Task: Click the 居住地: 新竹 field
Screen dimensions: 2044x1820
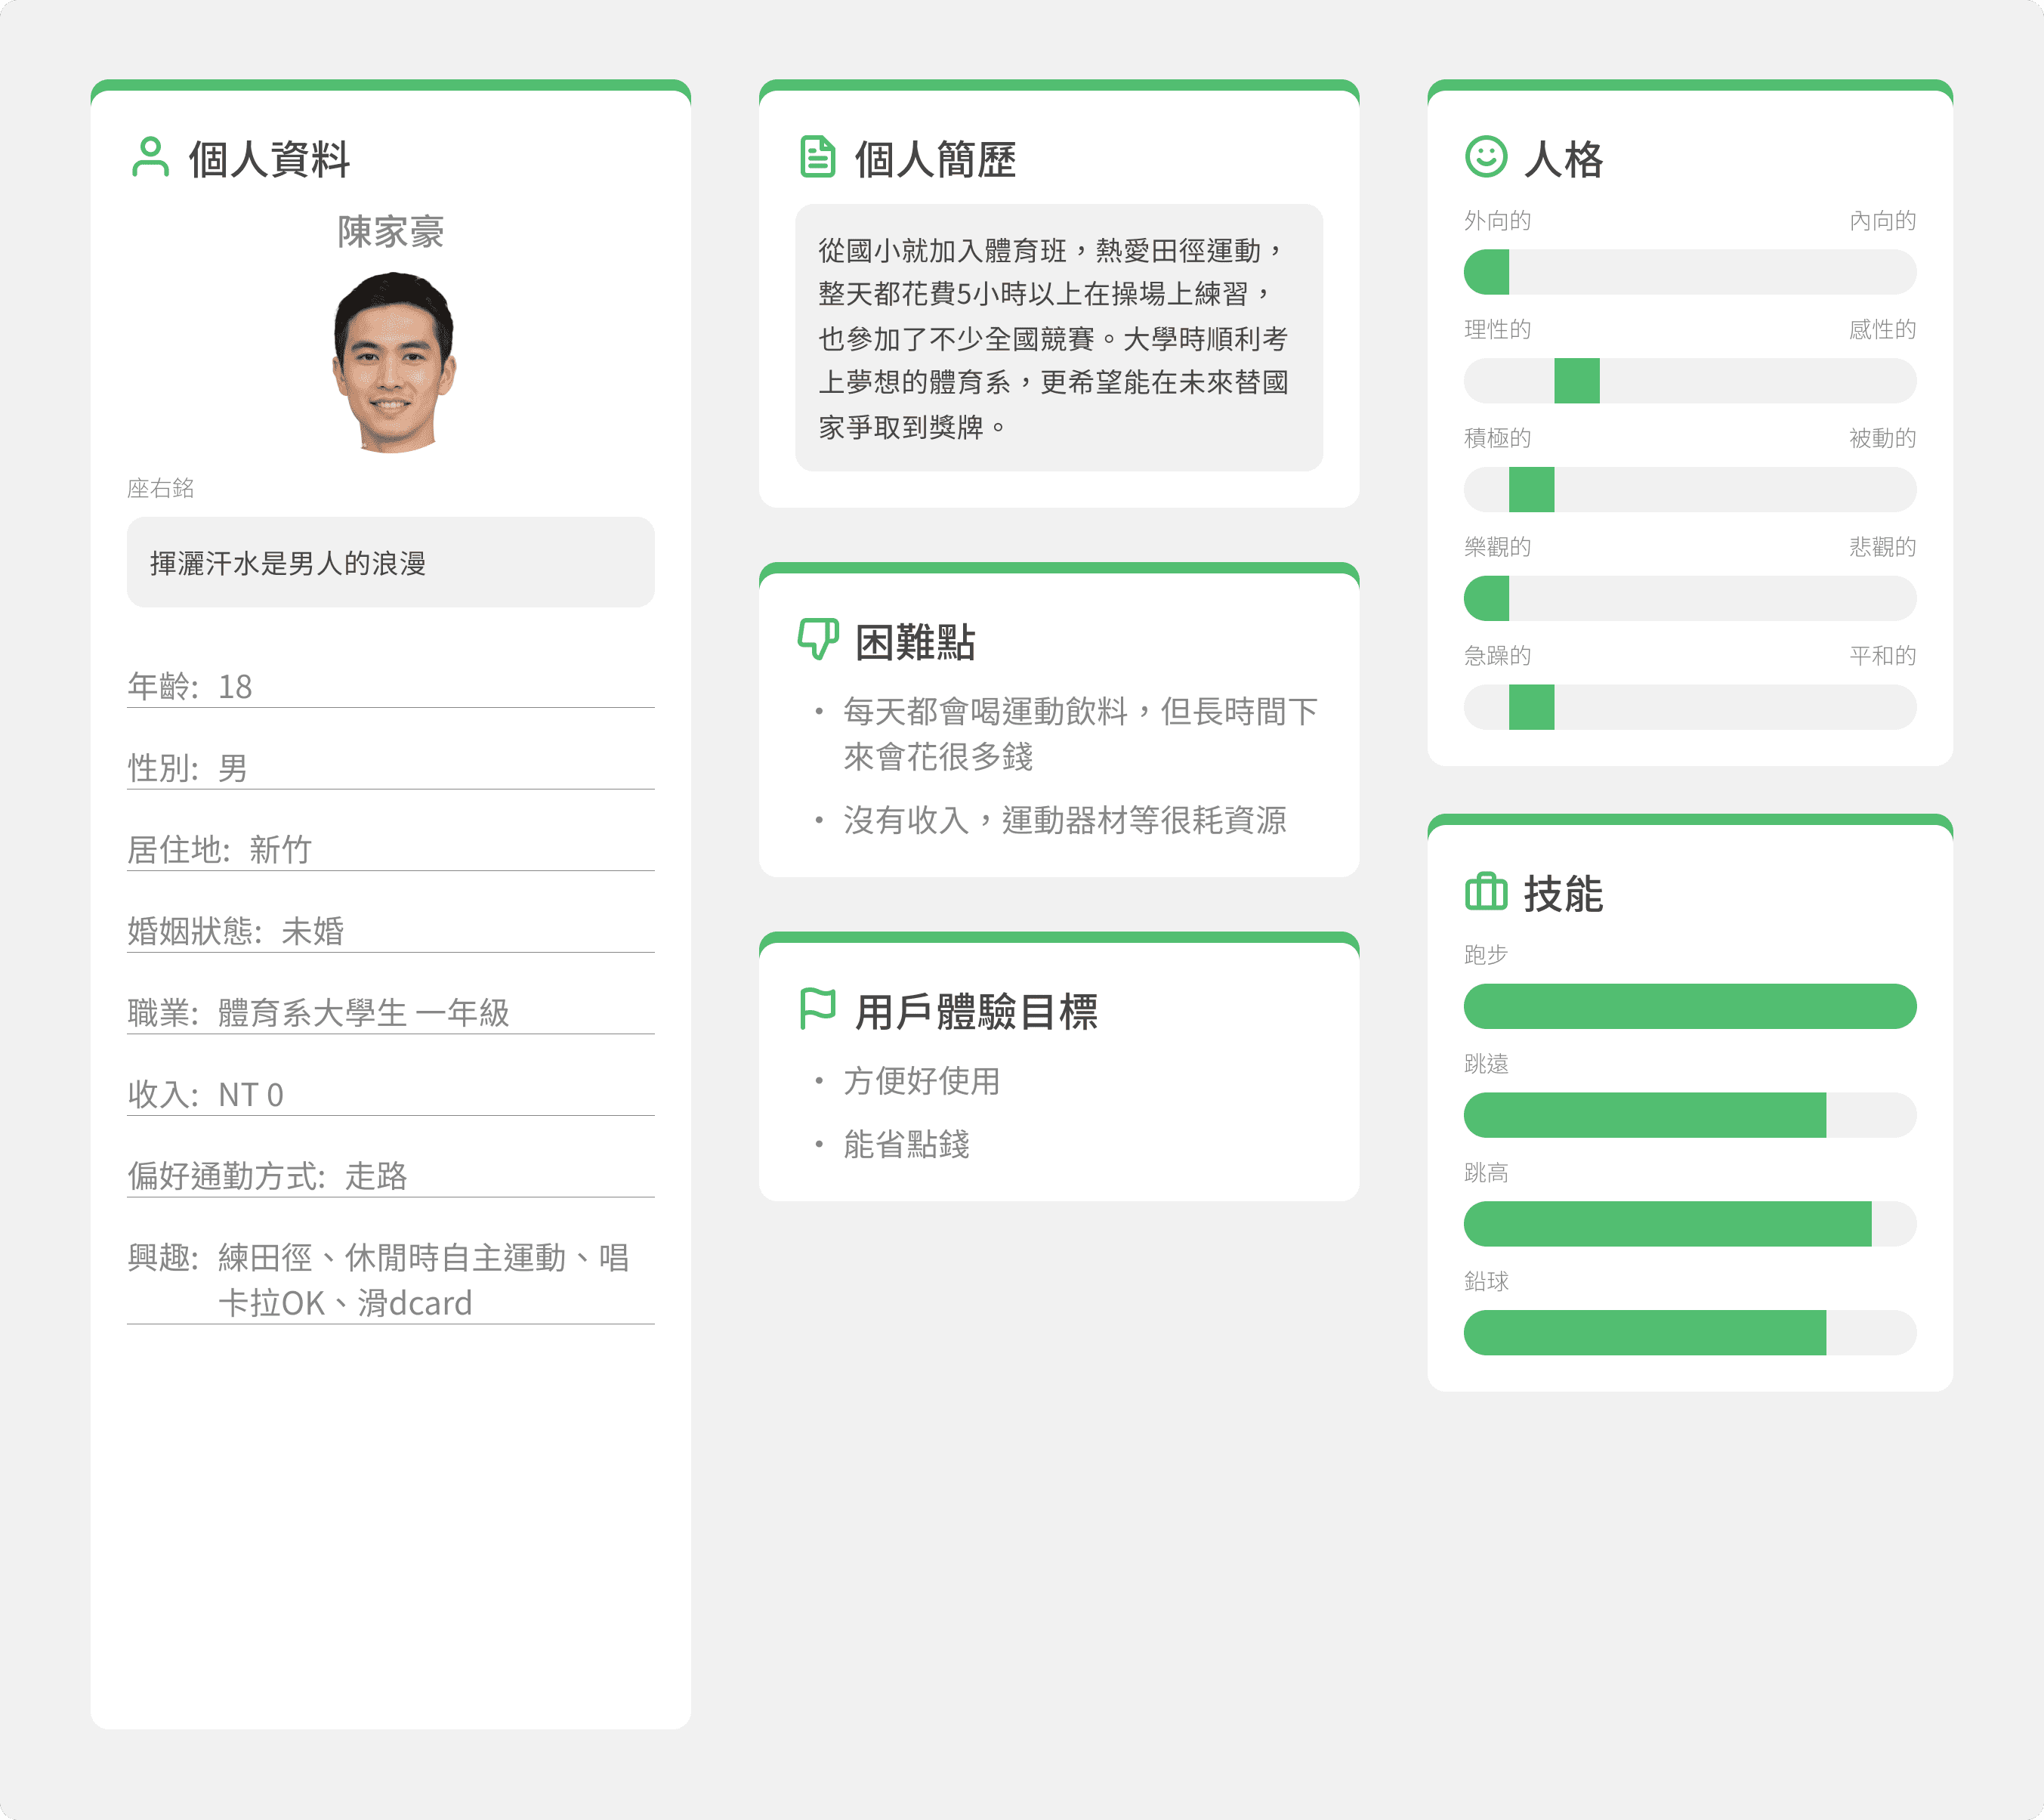Action: (390, 849)
